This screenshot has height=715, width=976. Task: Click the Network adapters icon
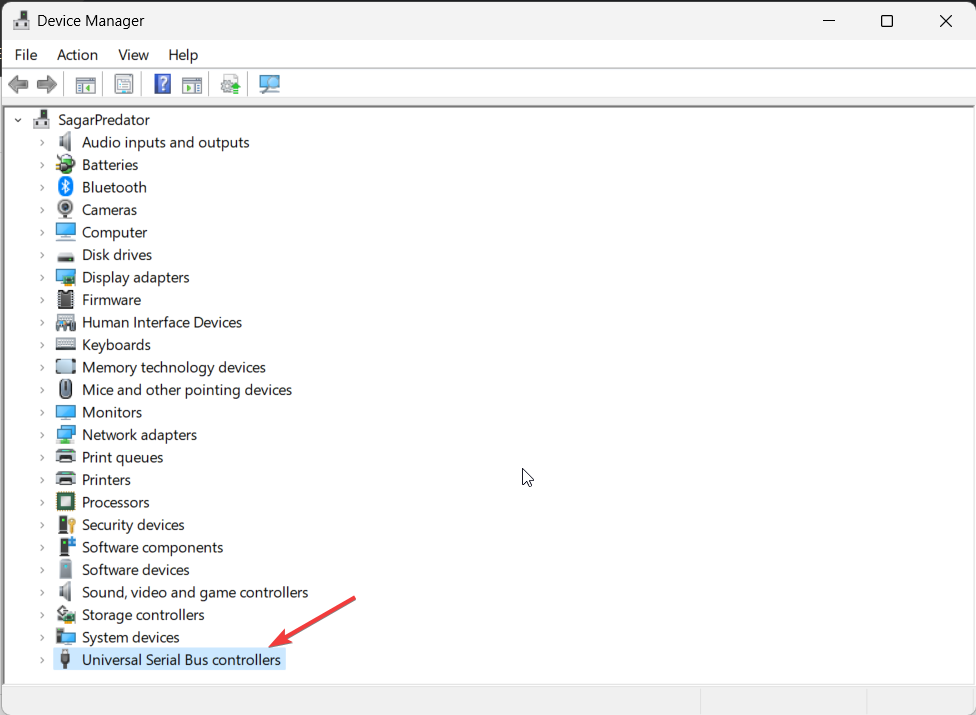[65, 434]
